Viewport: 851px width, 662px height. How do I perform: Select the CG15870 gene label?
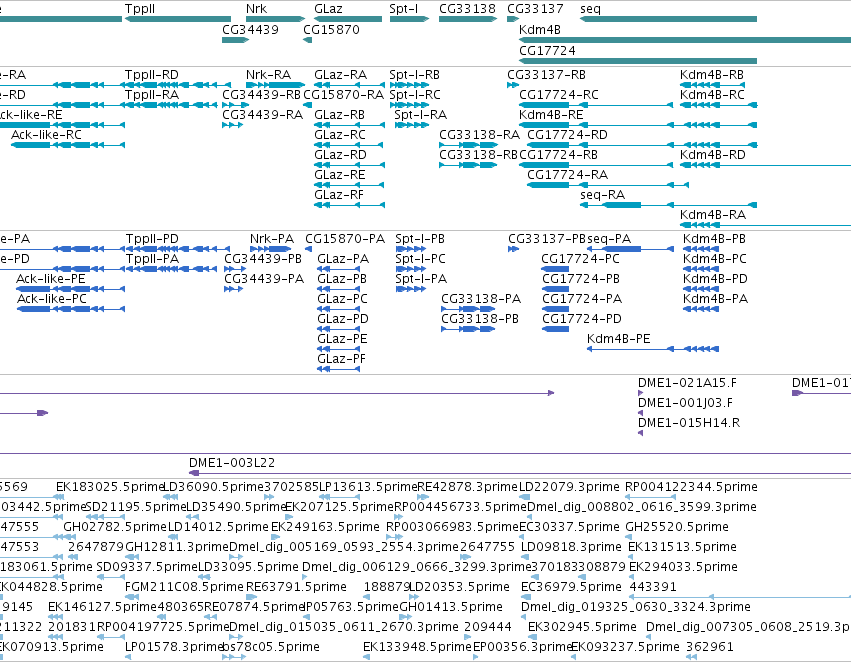pyautogui.click(x=331, y=29)
